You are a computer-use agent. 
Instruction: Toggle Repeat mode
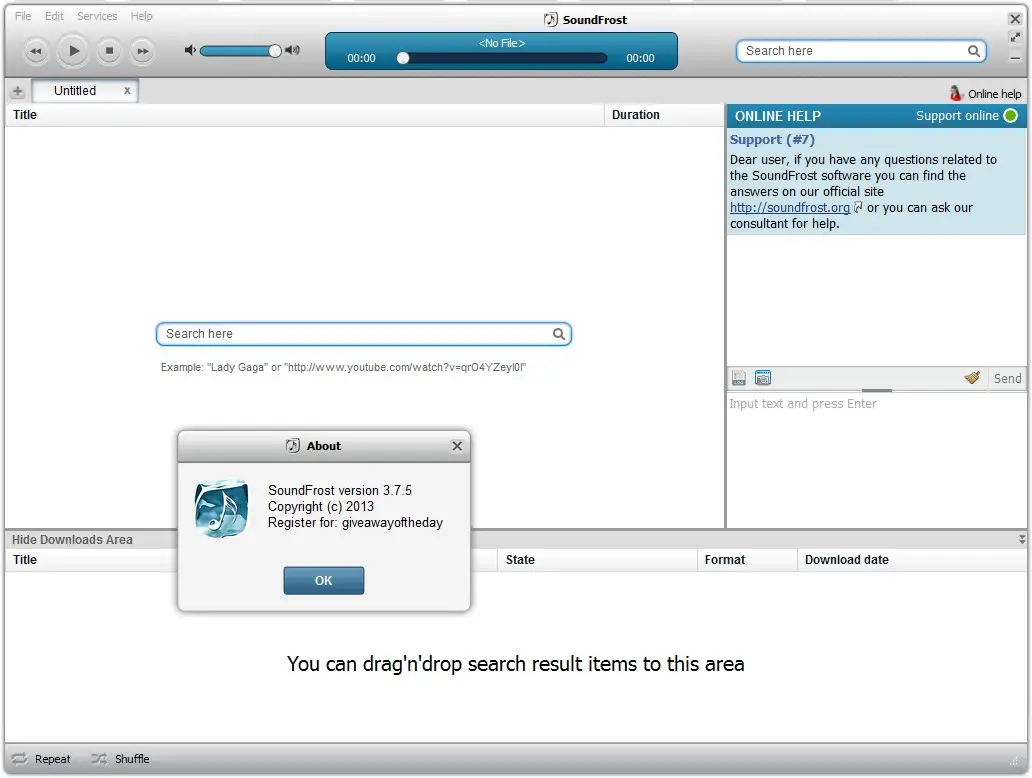pos(41,759)
